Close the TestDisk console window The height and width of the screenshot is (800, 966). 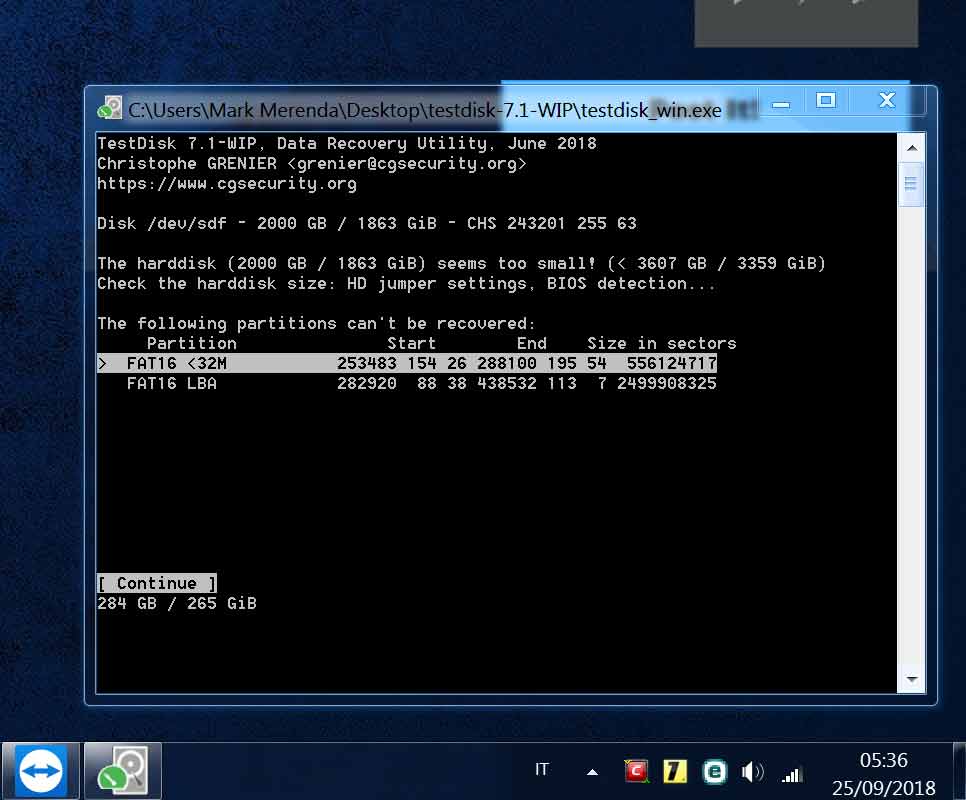887,100
